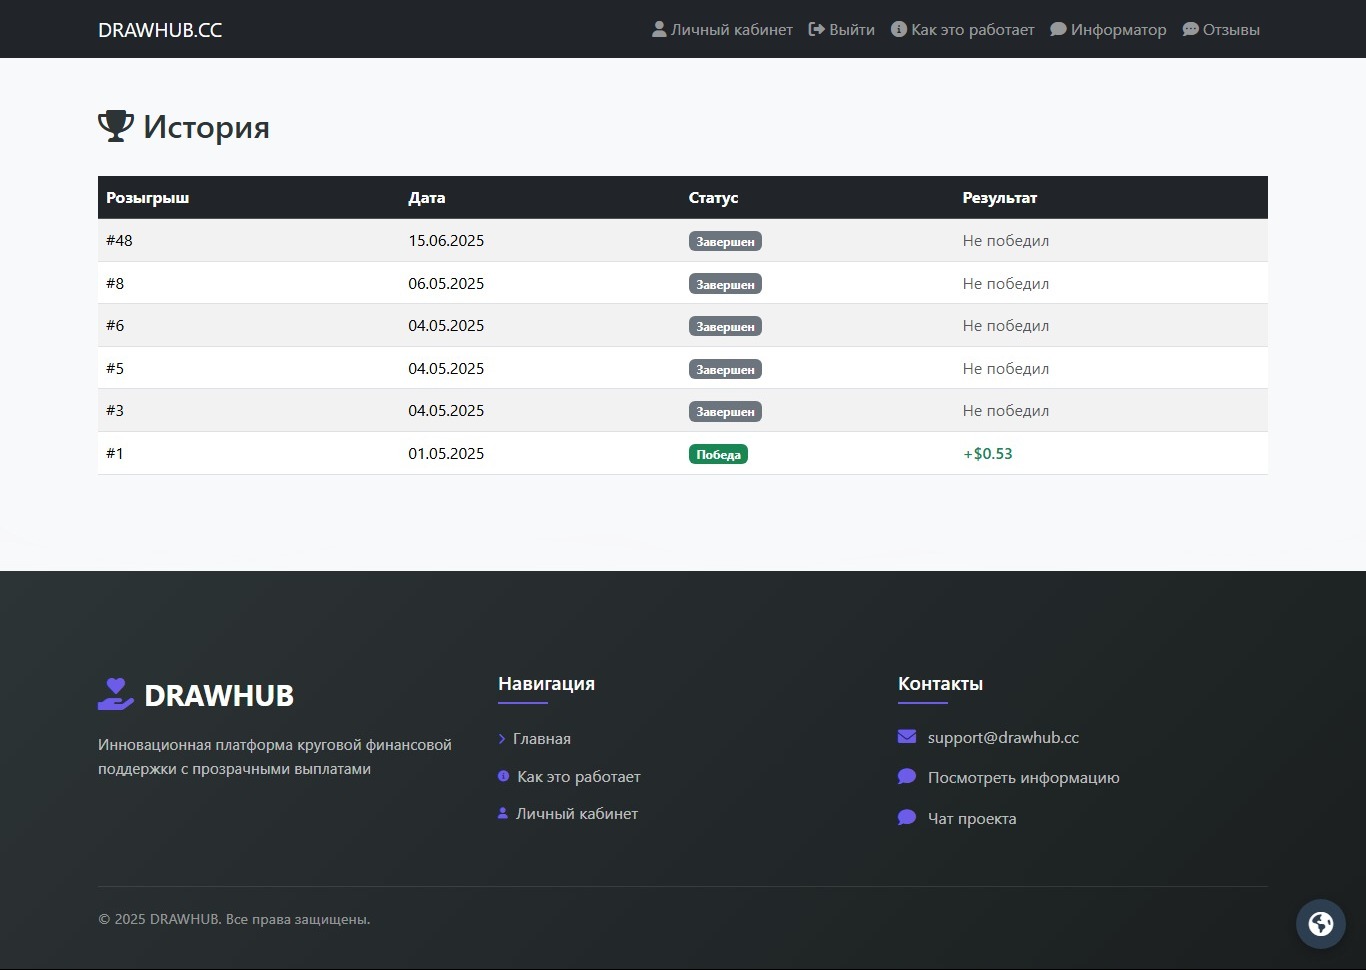Click Завершен badge in row #8

tap(725, 284)
